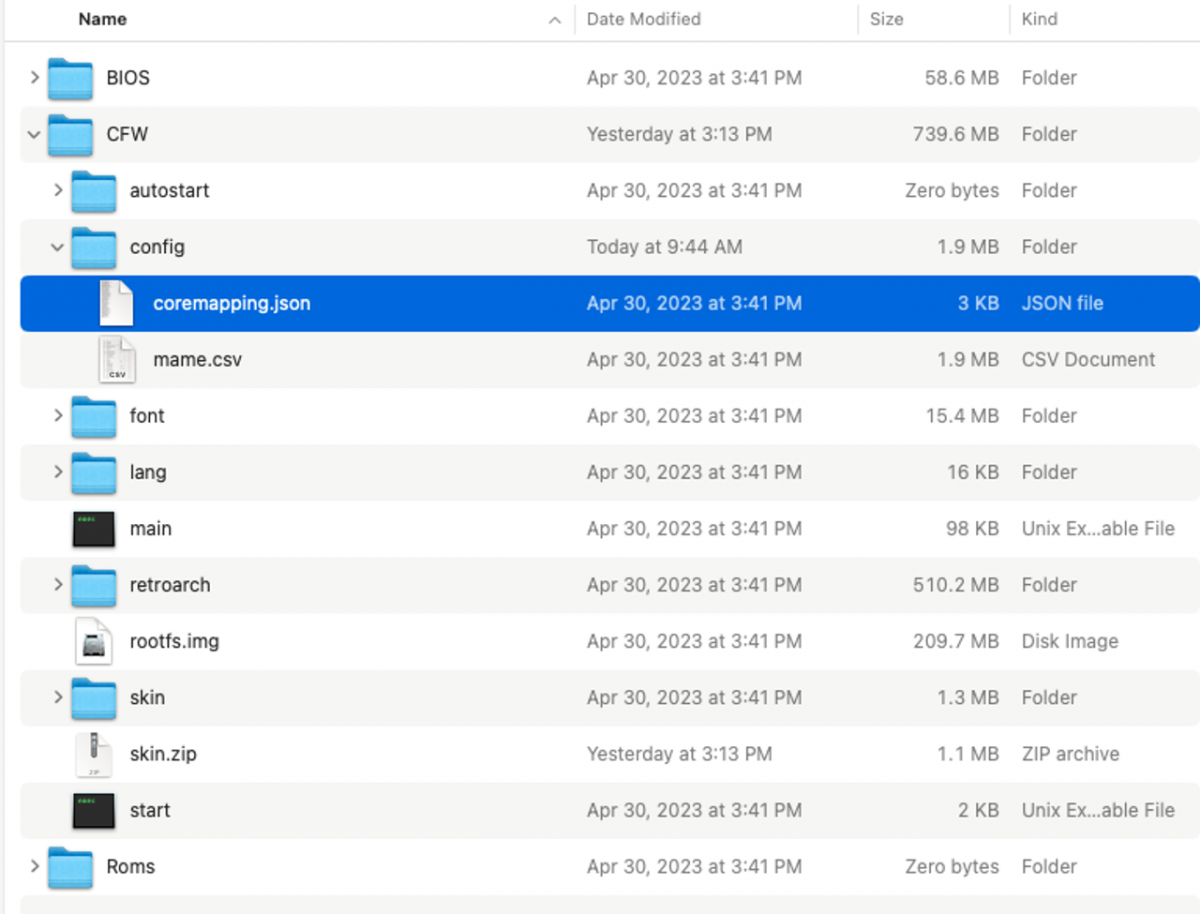The width and height of the screenshot is (1200, 914).
Task: Expand the retroarch folder chevron
Action: point(58,584)
